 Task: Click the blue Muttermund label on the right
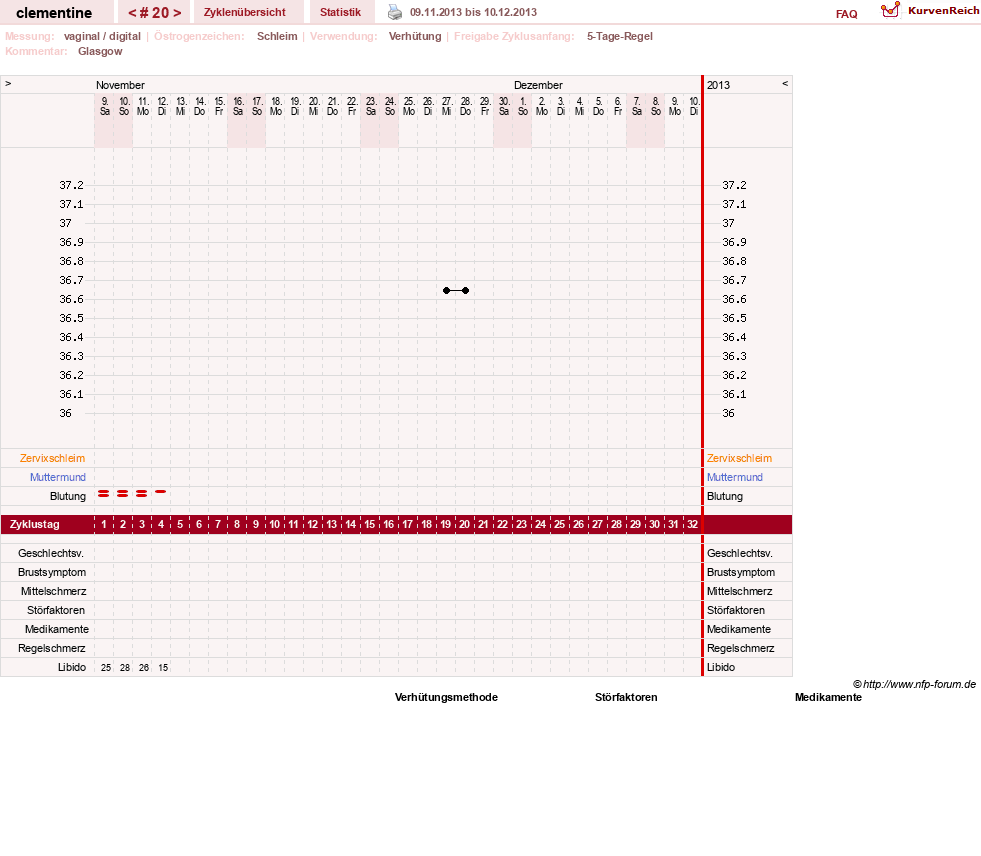(734, 477)
